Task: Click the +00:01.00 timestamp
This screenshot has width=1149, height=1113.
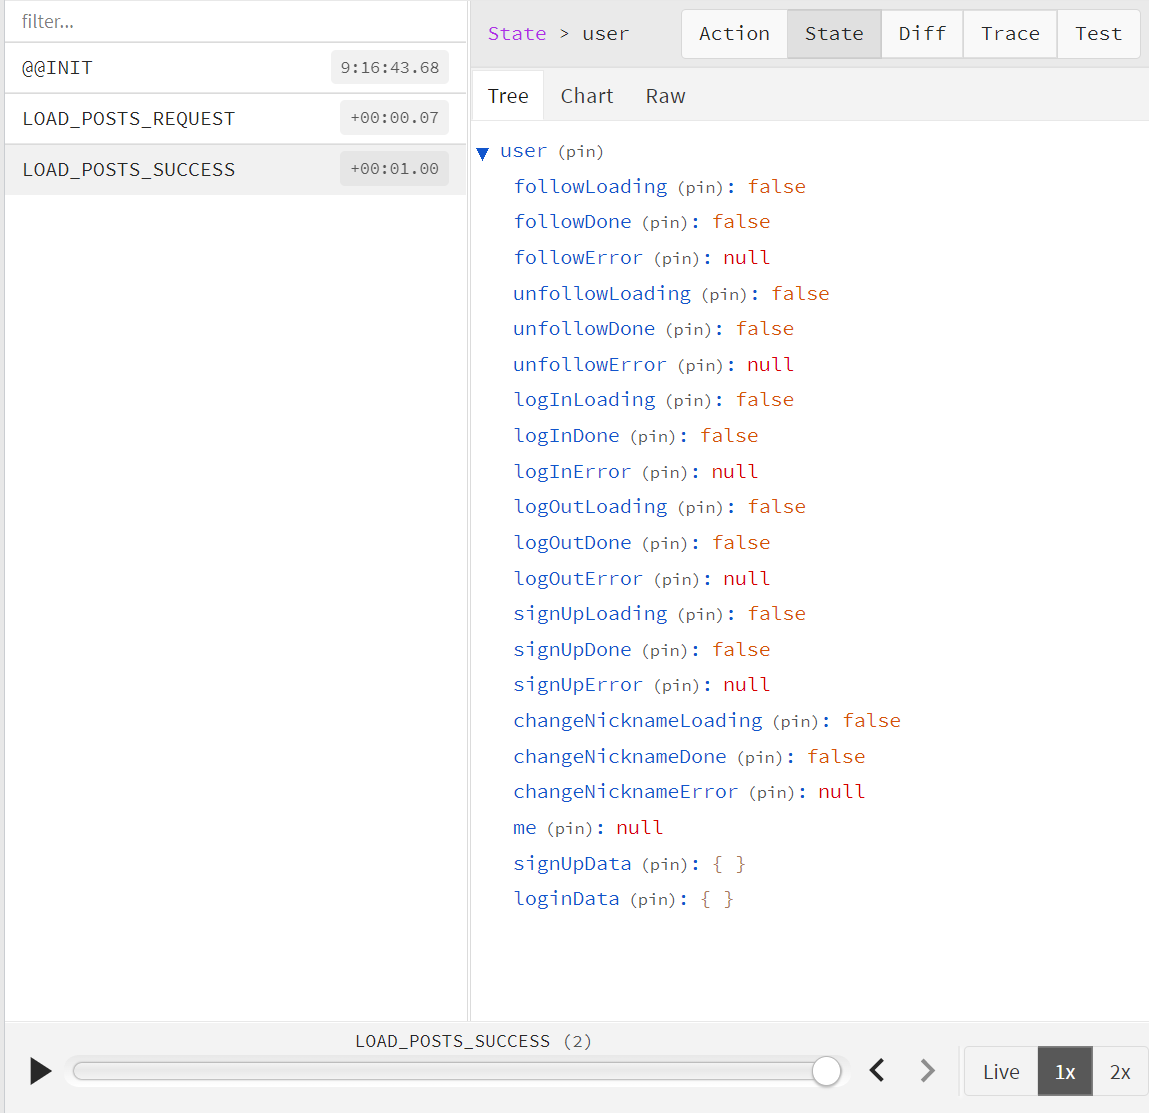Action: (394, 169)
